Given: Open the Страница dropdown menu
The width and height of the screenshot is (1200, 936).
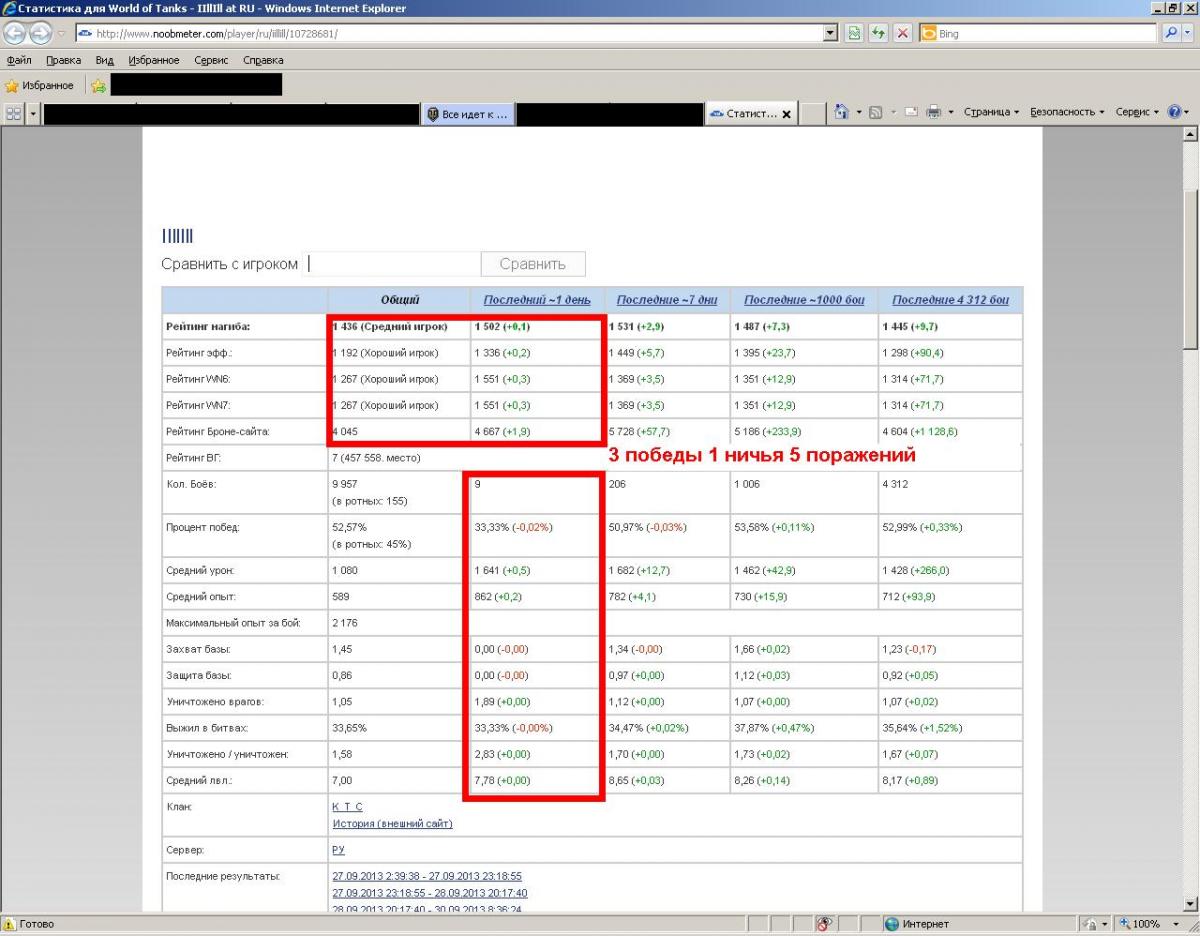Looking at the screenshot, I should click(991, 112).
